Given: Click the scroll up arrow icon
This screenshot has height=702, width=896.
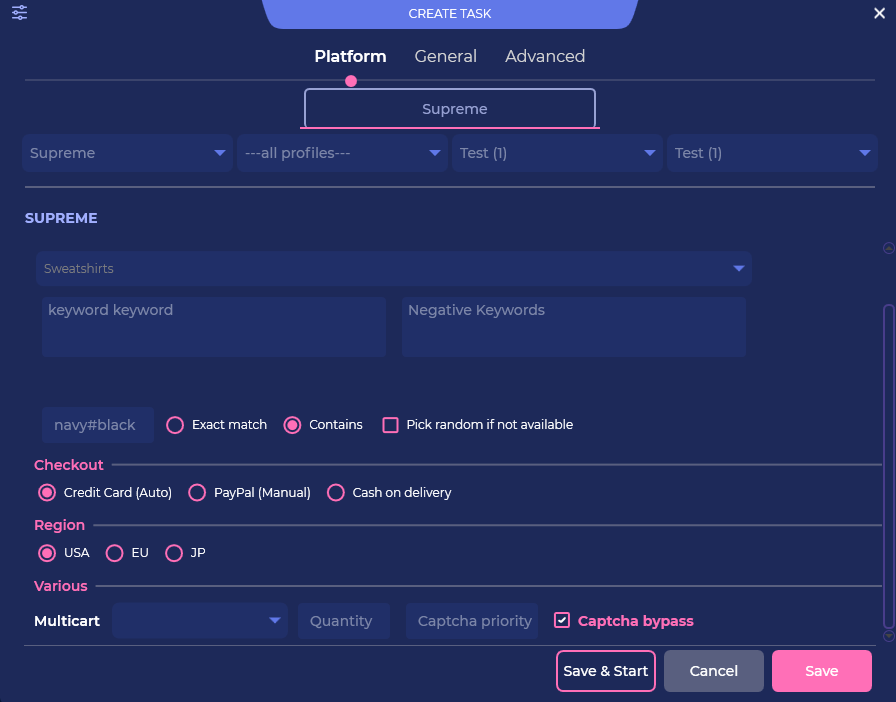Looking at the screenshot, I should pos(888,248).
